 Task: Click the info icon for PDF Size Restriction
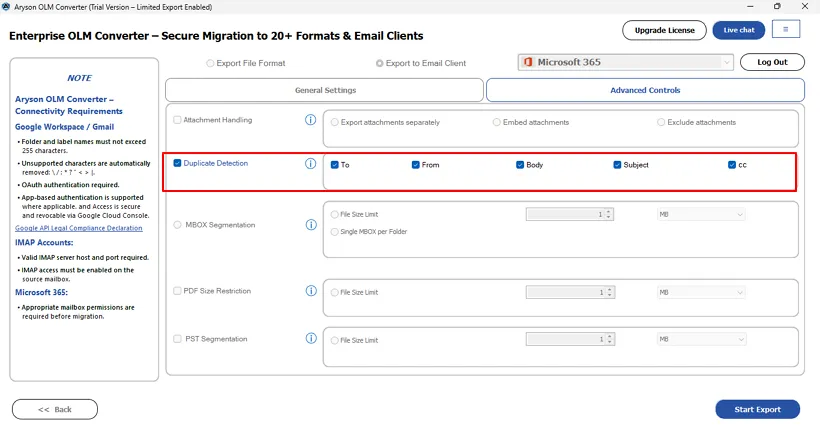[x=310, y=291]
